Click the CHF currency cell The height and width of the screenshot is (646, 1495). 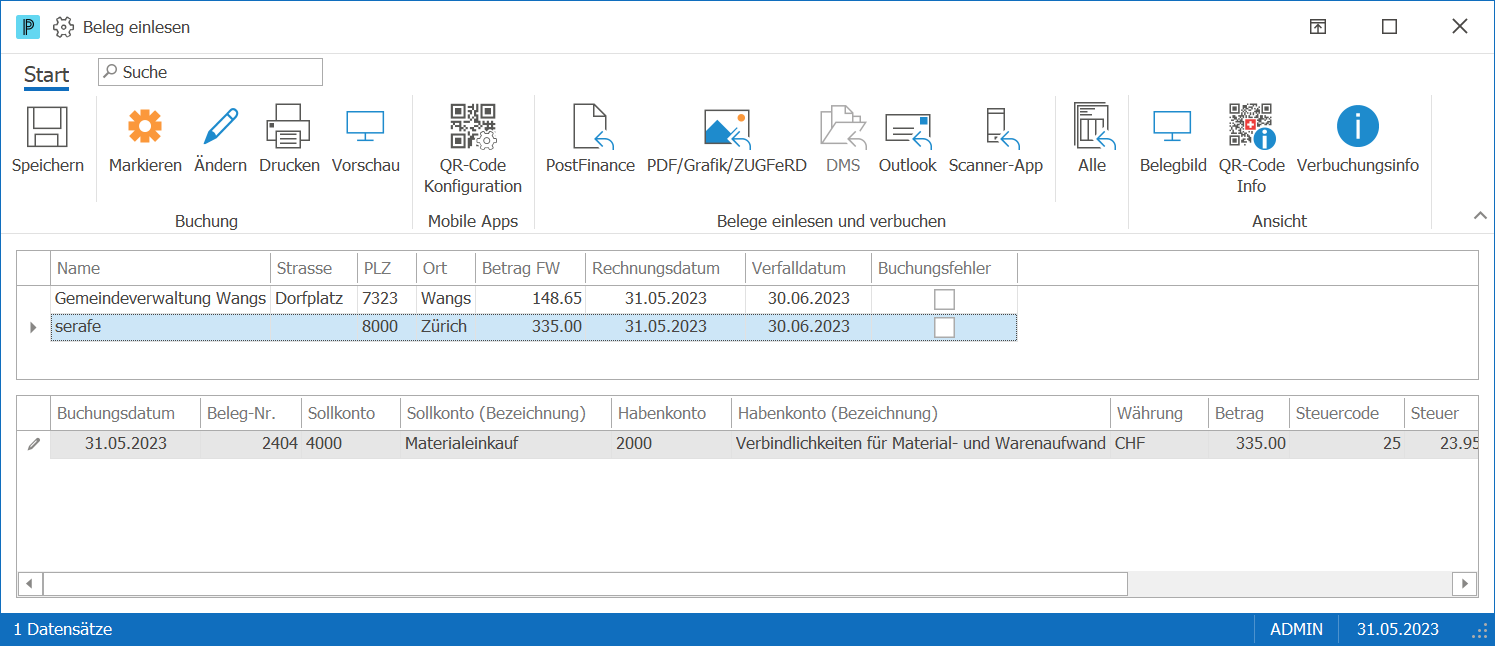click(x=1158, y=443)
